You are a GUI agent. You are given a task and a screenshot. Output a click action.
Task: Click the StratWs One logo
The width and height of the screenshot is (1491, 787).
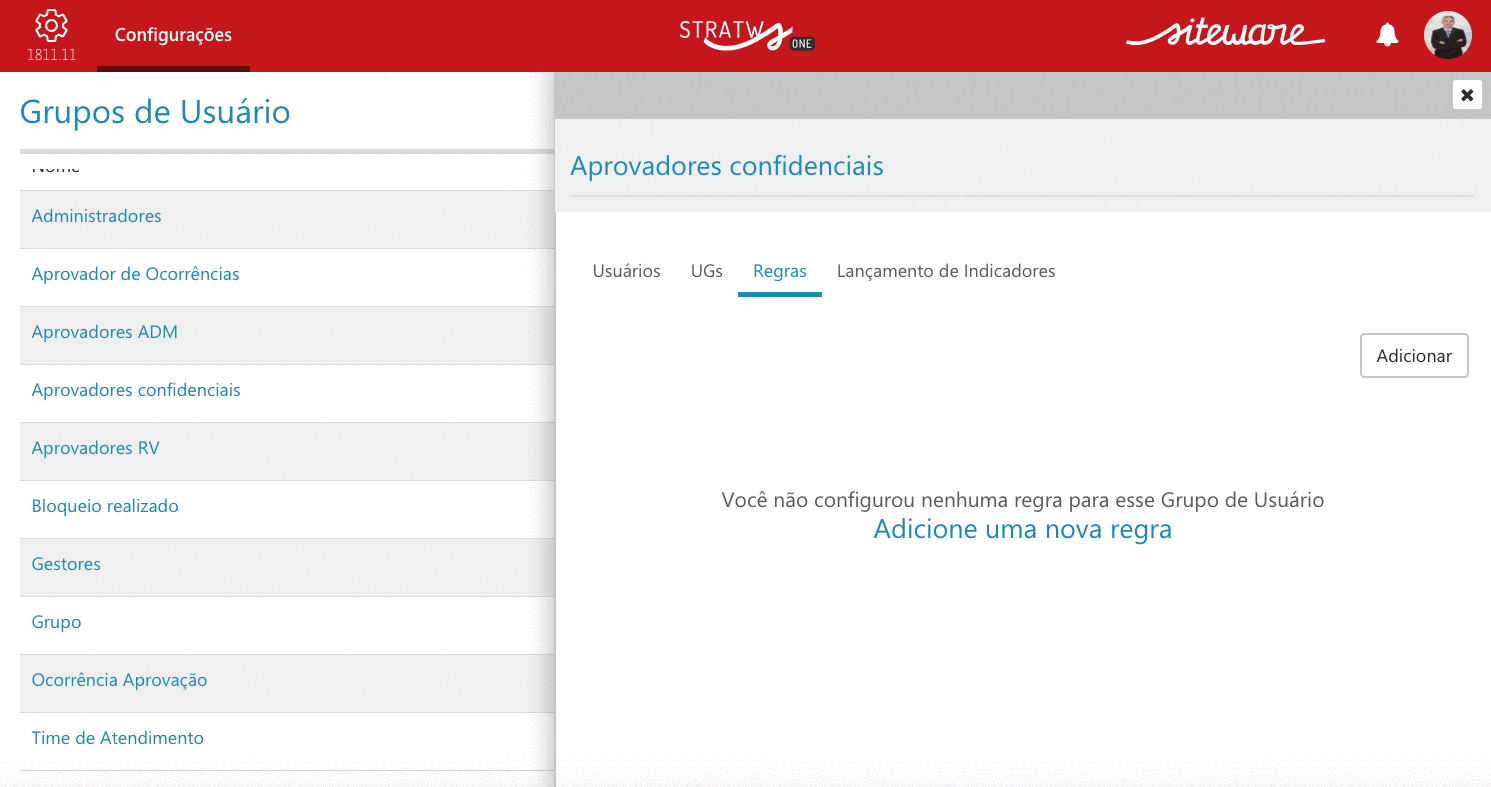(x=747, y=34)
